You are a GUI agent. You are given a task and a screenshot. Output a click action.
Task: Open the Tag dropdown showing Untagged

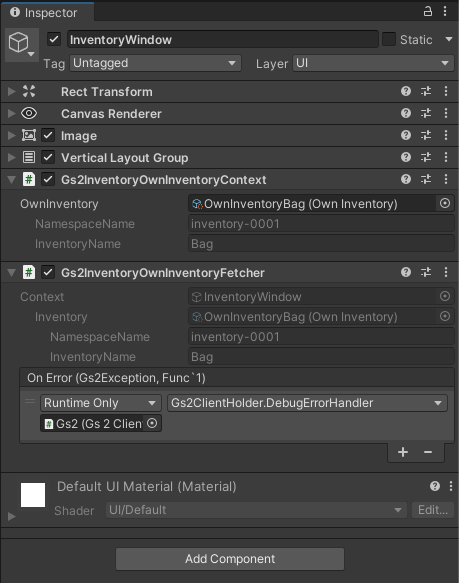(x=155, y=63)
